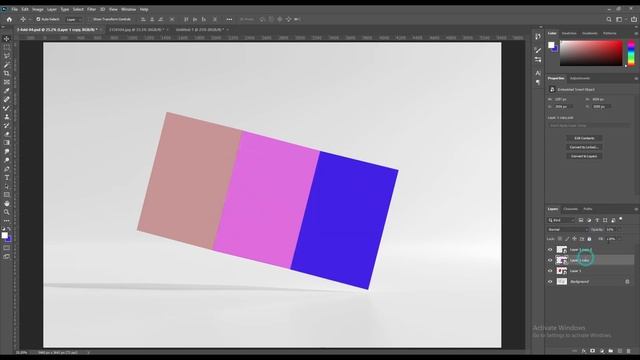Image resolution: width=640 pixels, height=360 pixels.
Task: Click the Convert to Layers button
Action: pos(584,156)
